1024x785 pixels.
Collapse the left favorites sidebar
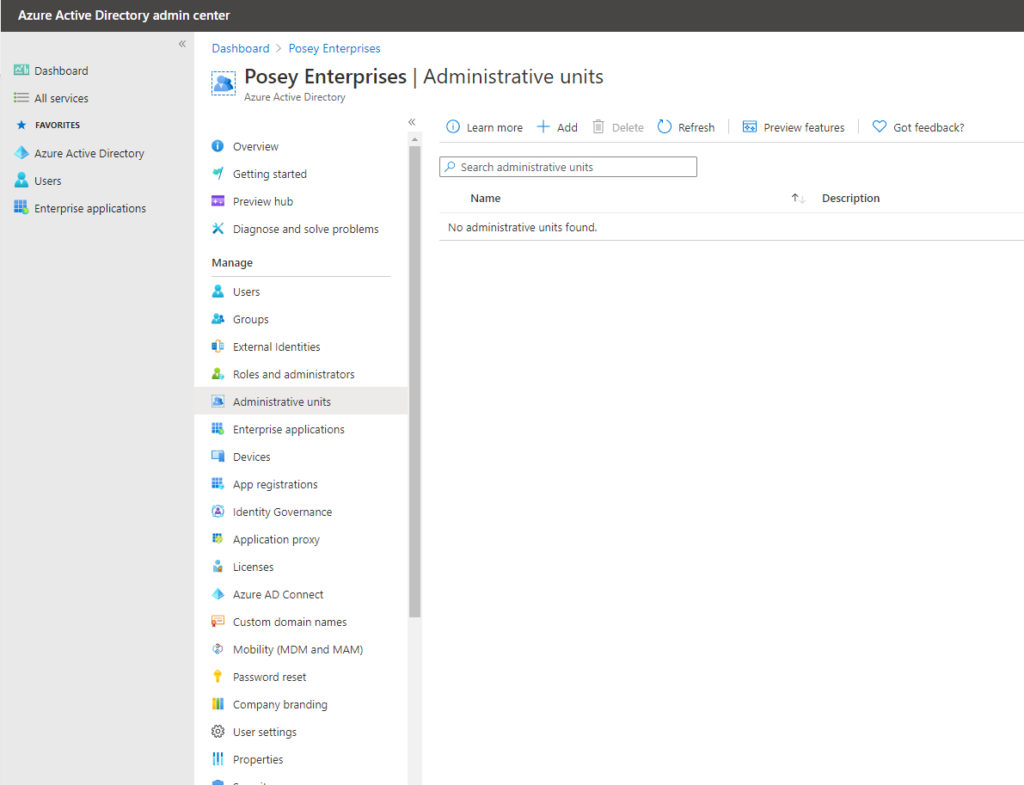[x=182, y=44]
